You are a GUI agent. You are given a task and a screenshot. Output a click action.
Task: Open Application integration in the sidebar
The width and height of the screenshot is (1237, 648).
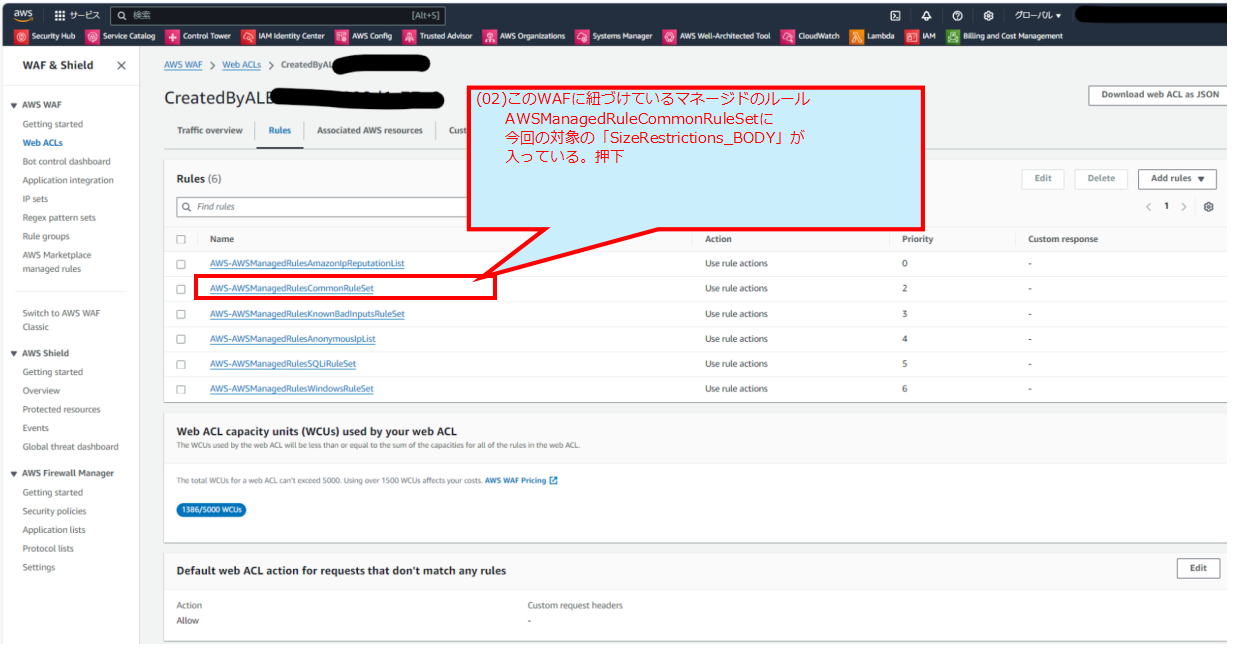click(68, 181)
